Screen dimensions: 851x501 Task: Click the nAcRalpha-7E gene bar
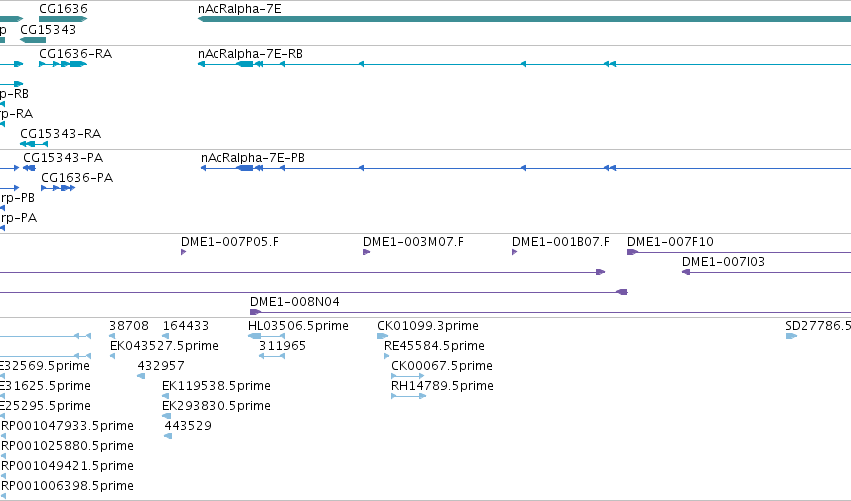(524, 19)
